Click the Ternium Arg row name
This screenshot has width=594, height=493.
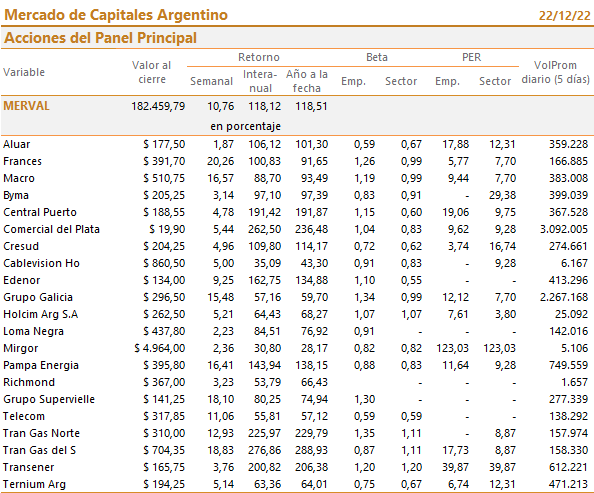click(34, 484)
